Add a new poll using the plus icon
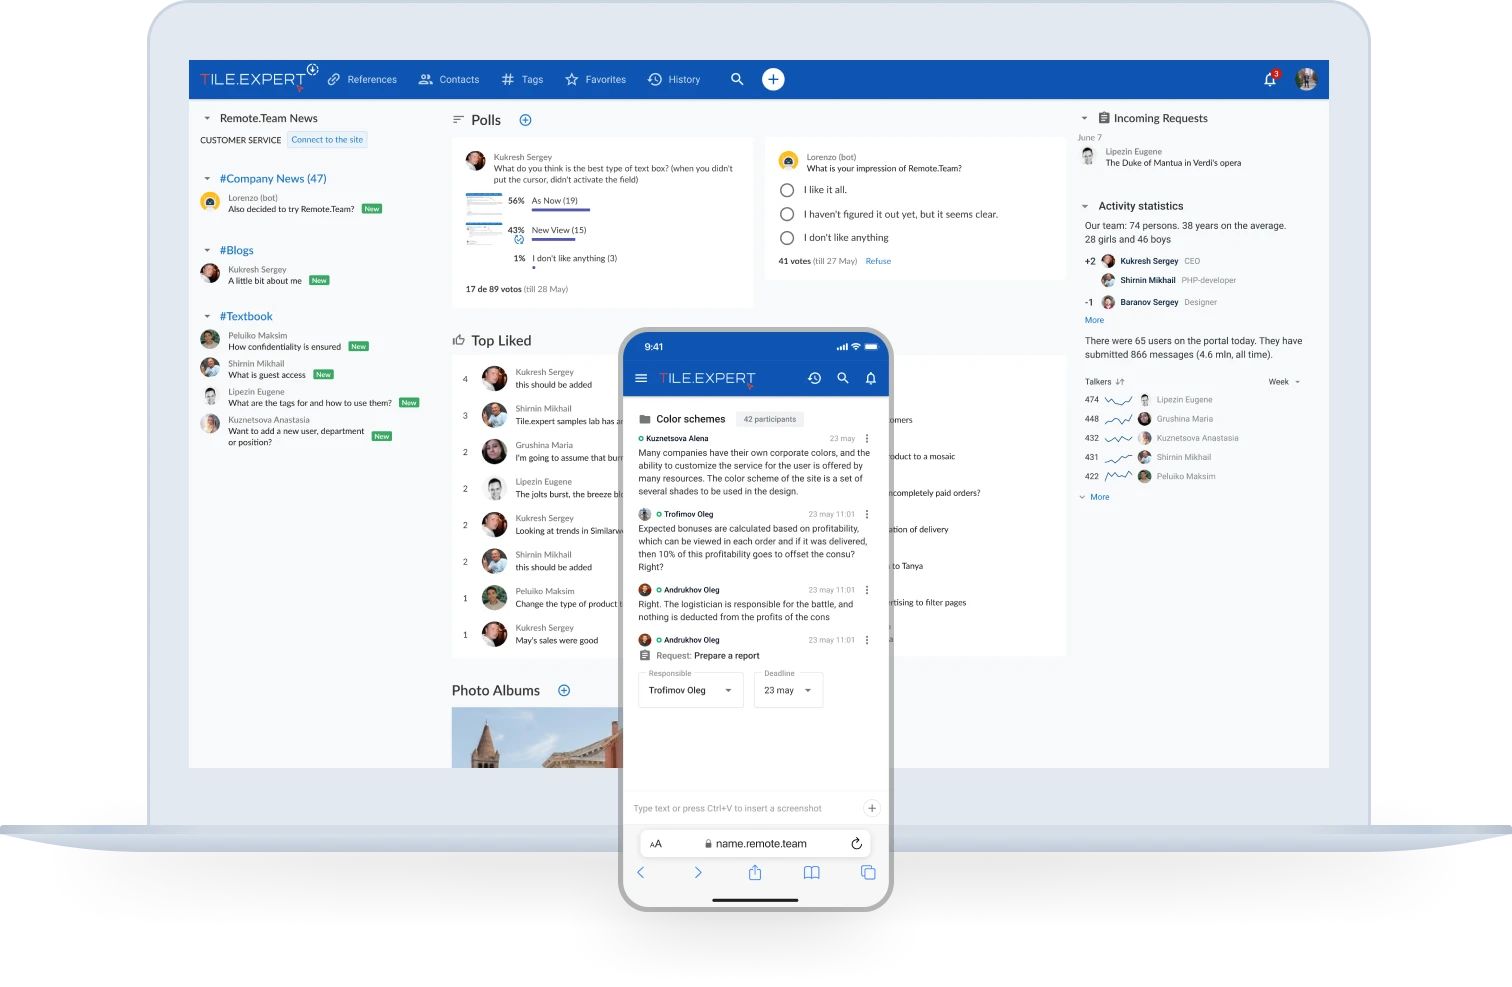 click(x=525, y=119)
